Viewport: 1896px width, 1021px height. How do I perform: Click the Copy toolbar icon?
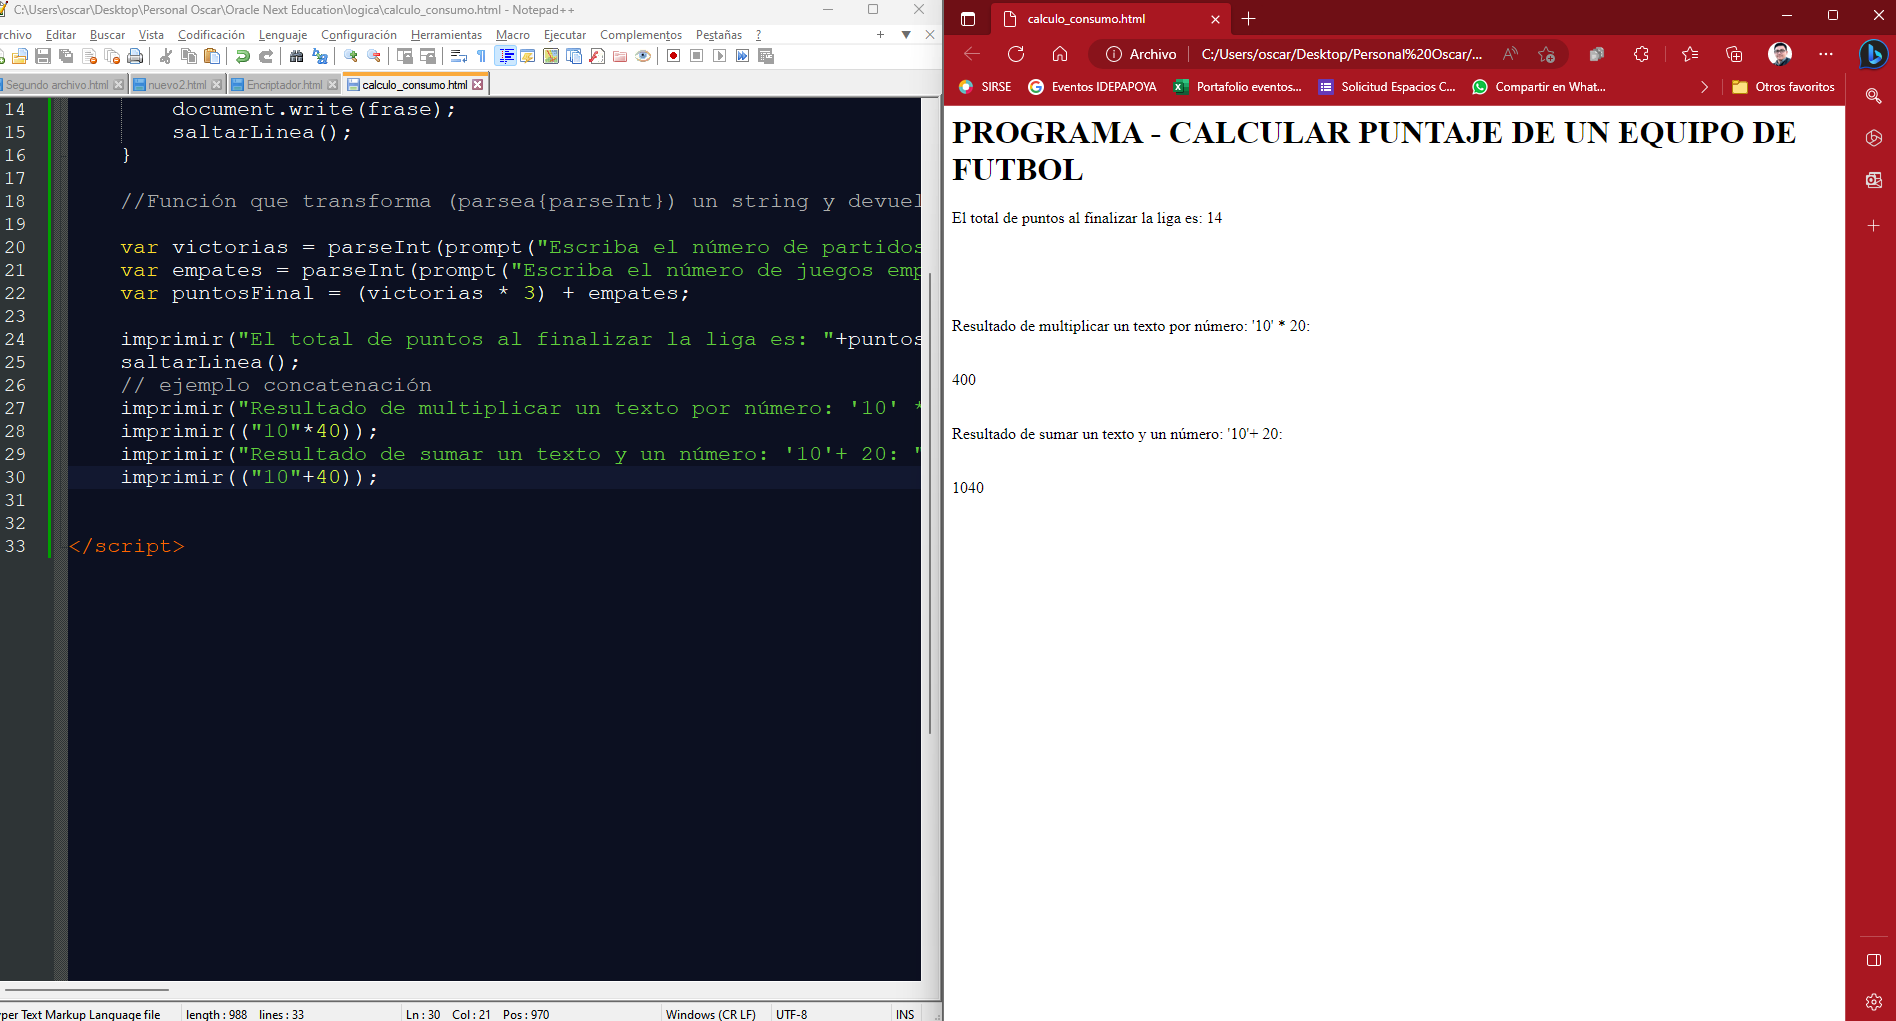click(189, 56)
